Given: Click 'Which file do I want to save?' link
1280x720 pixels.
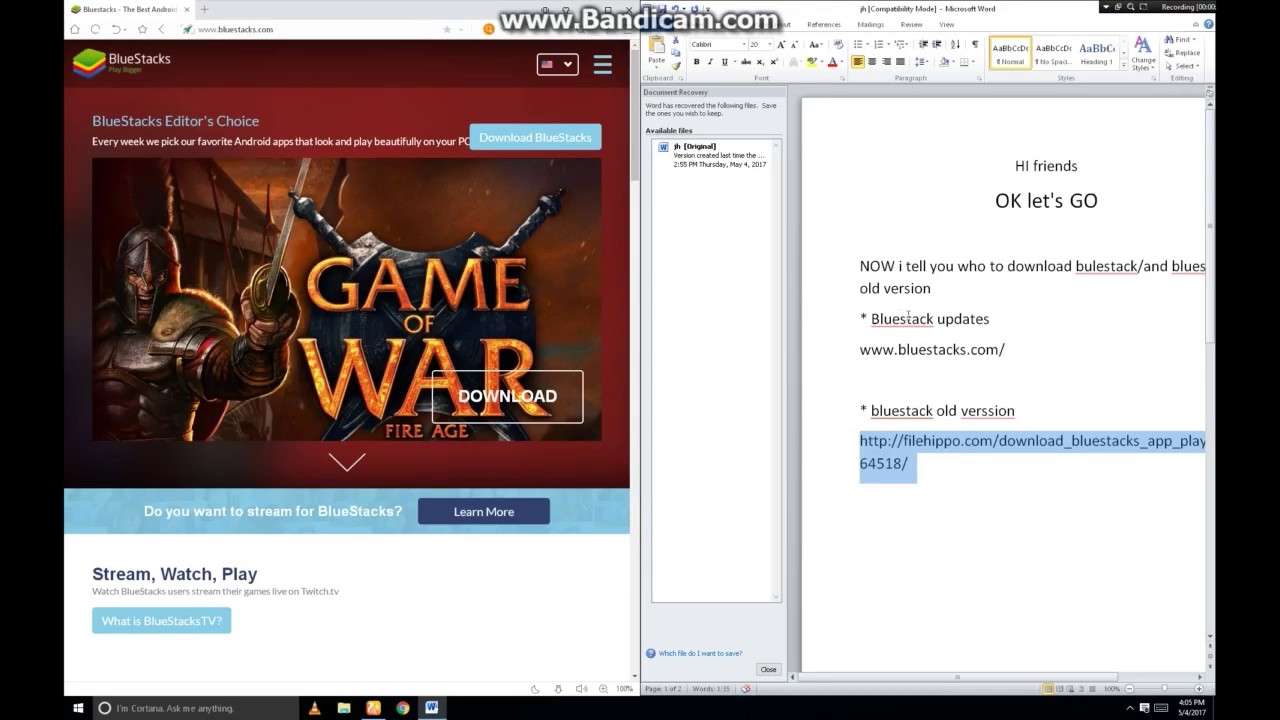Looking at the screenshot, I should [699, 653].
